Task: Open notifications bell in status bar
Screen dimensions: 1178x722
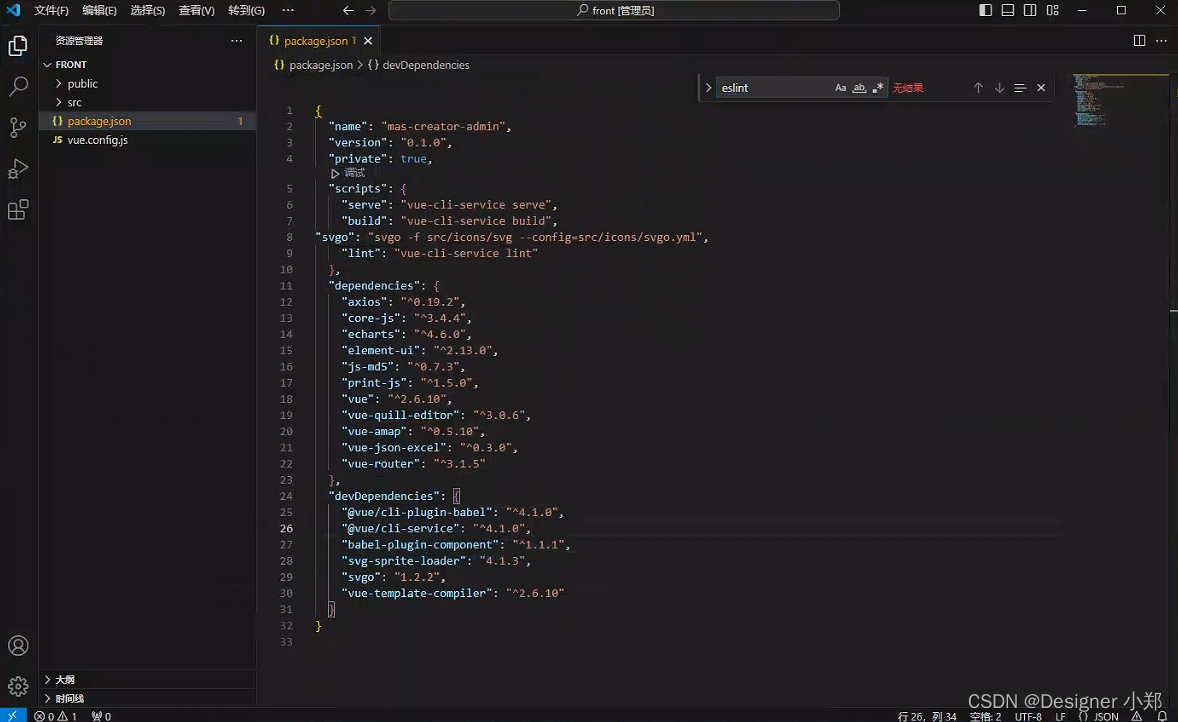Action: point(1162,716)
